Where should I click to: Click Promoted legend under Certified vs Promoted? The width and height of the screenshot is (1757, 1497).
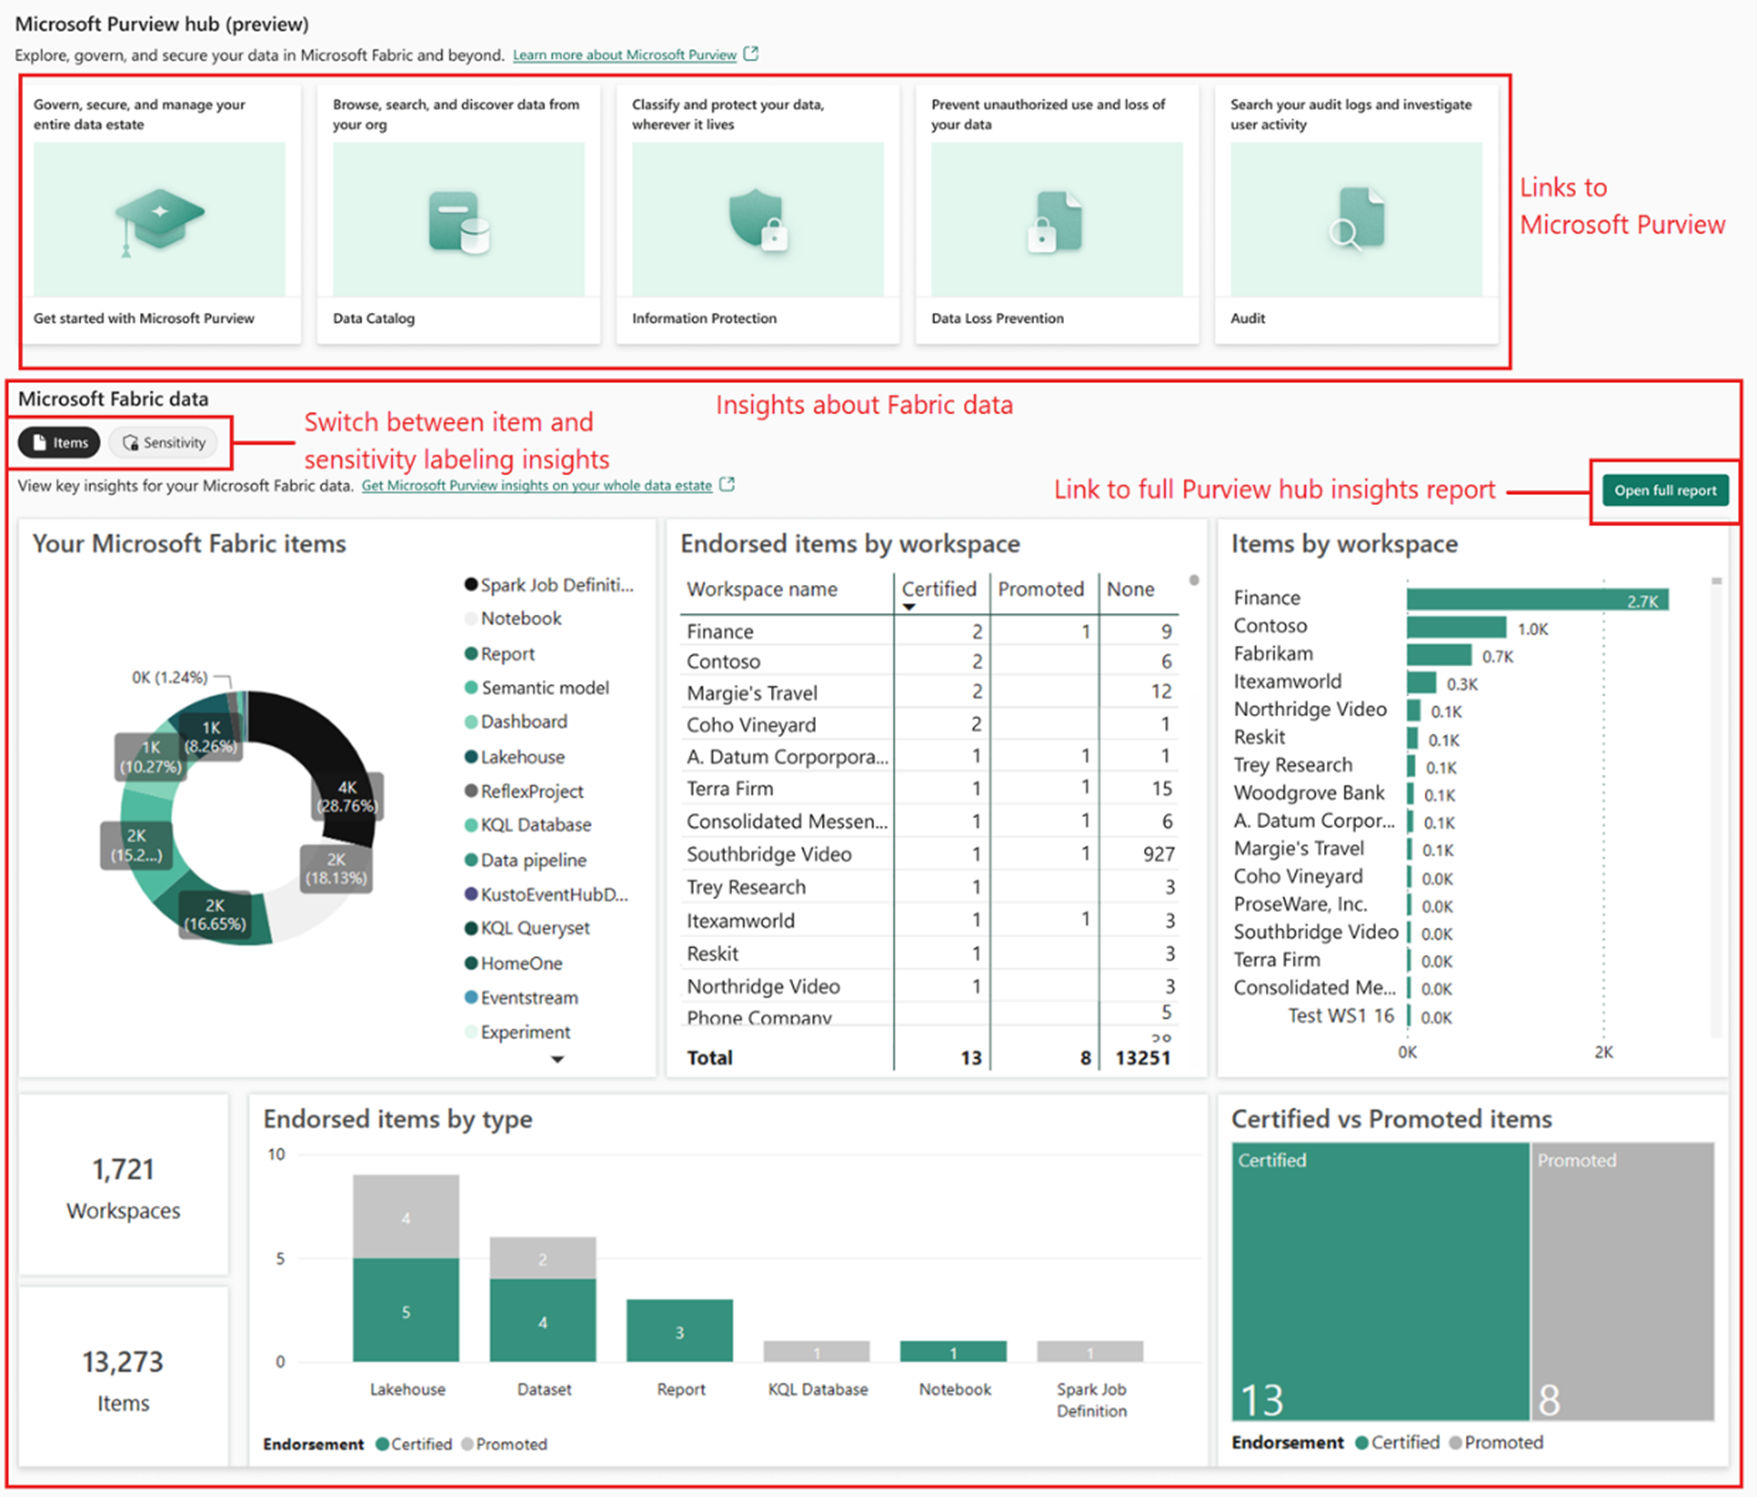click(x=1496, y=1443)
